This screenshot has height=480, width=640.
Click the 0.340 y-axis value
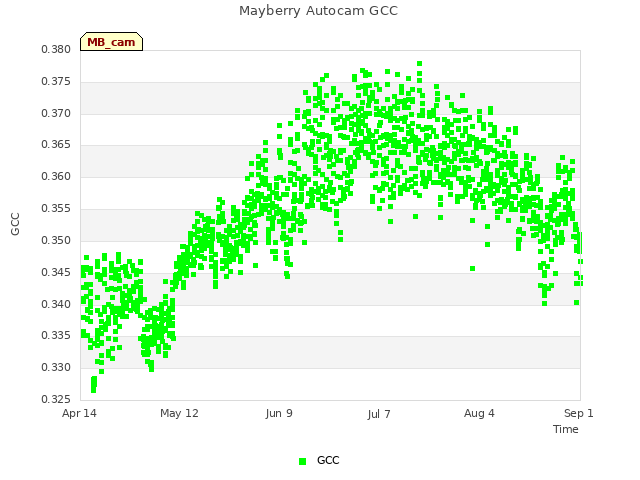pos(56,304)
